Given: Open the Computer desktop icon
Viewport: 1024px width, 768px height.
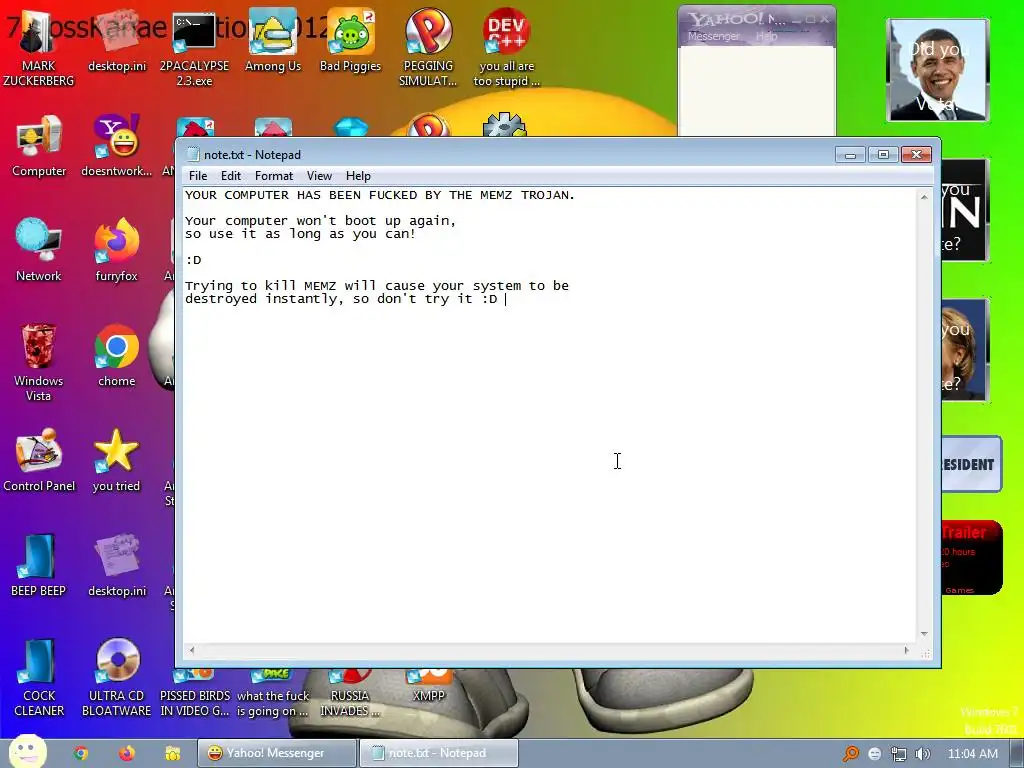Looking at the screenshot, I should 39,146.
